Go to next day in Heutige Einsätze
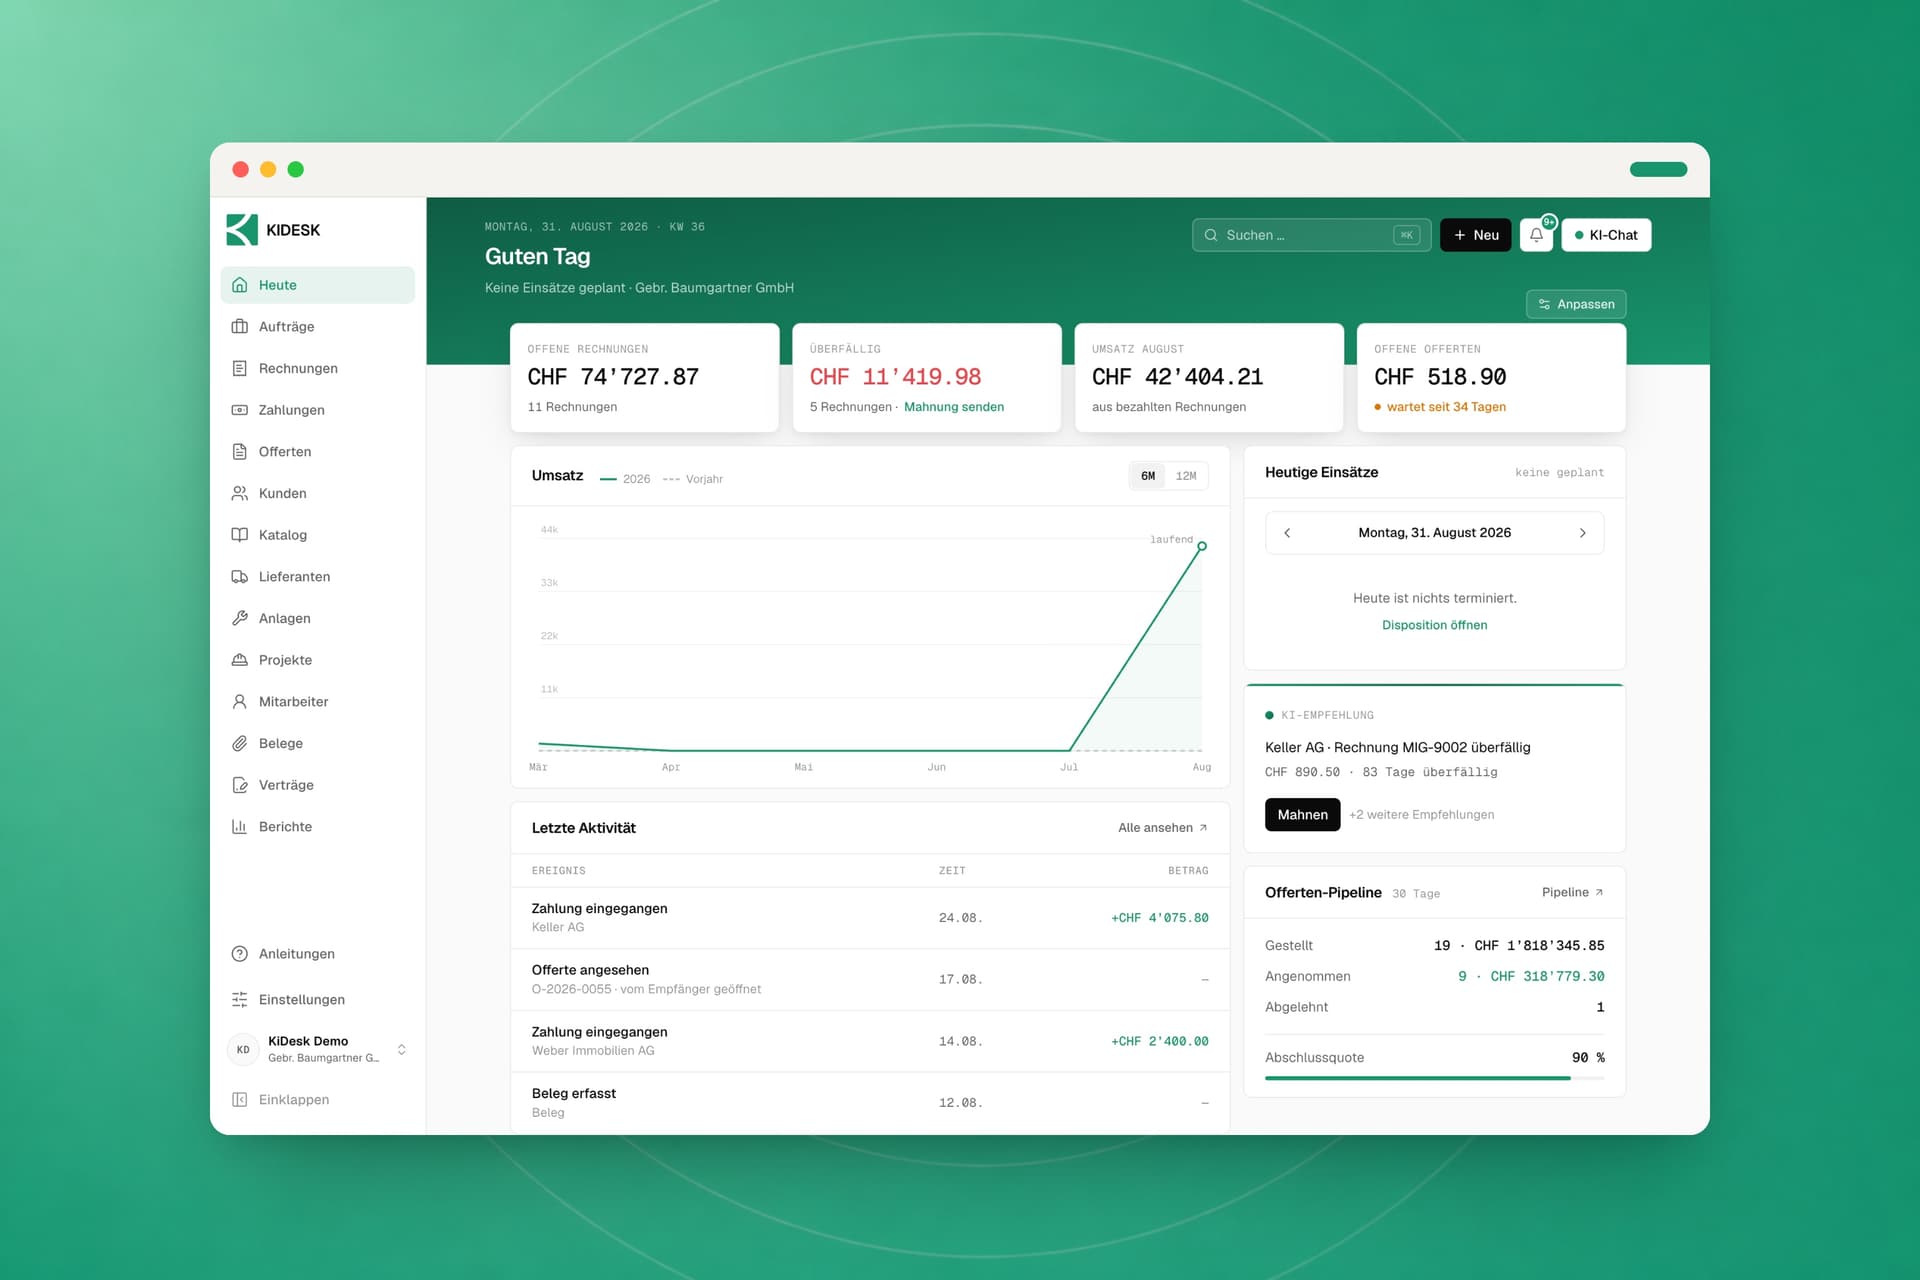This screenshot has height=1280, width=1920. (x=1582, y=533)
